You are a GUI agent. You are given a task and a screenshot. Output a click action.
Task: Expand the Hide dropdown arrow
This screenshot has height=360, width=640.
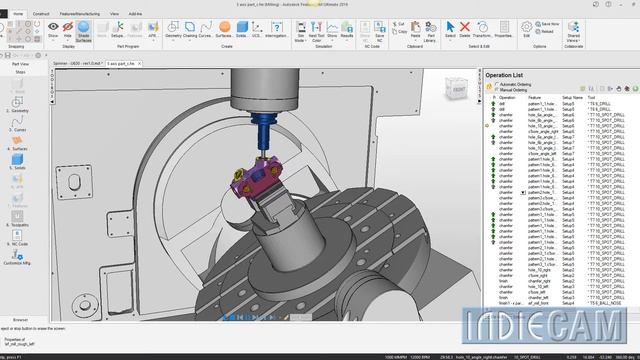click(x=68, y=40)
